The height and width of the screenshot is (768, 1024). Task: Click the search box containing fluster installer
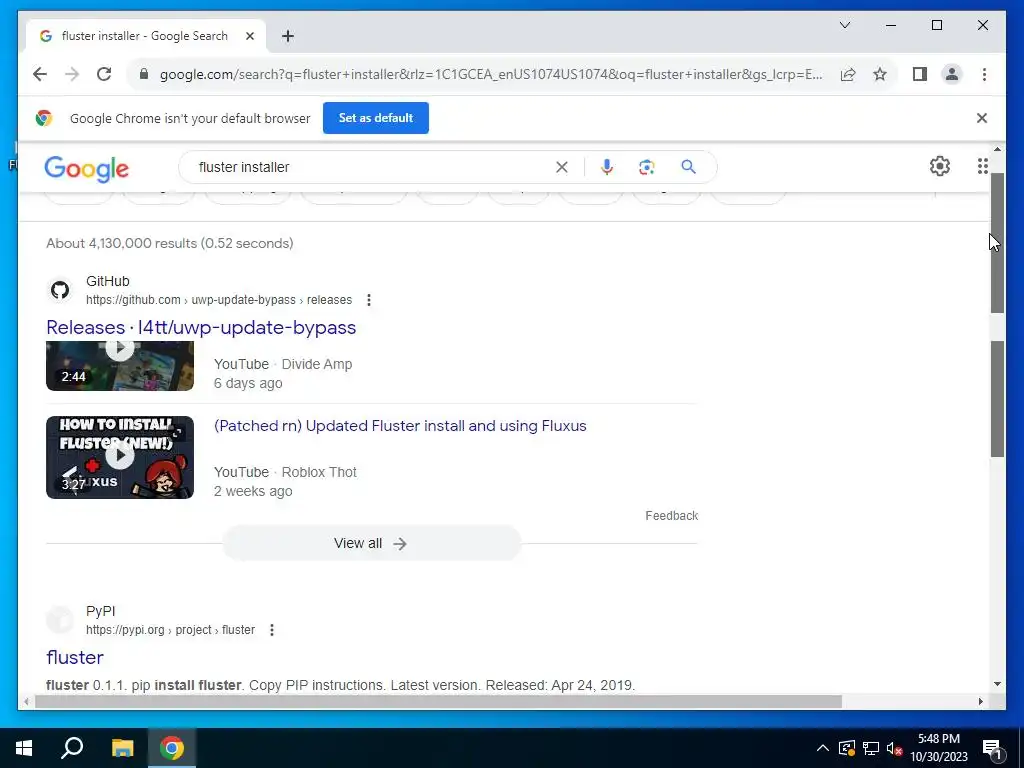coord(372,167)
